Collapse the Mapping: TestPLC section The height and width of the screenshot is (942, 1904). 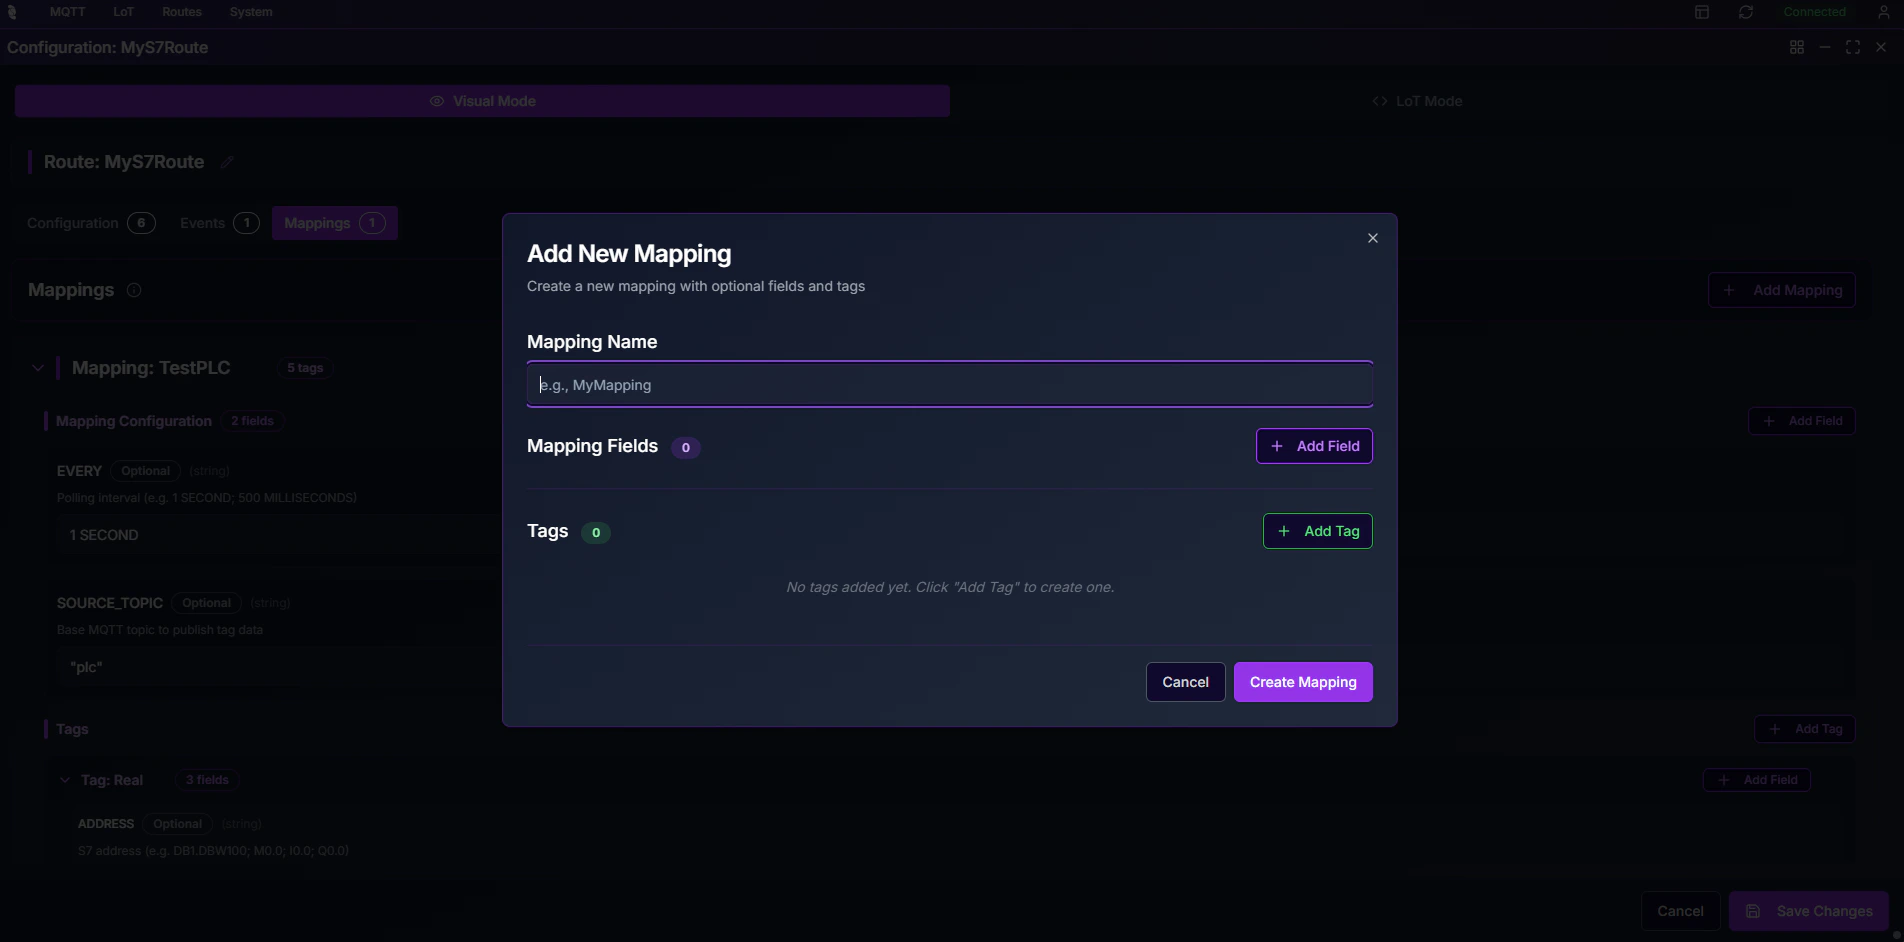pos(38,368)
